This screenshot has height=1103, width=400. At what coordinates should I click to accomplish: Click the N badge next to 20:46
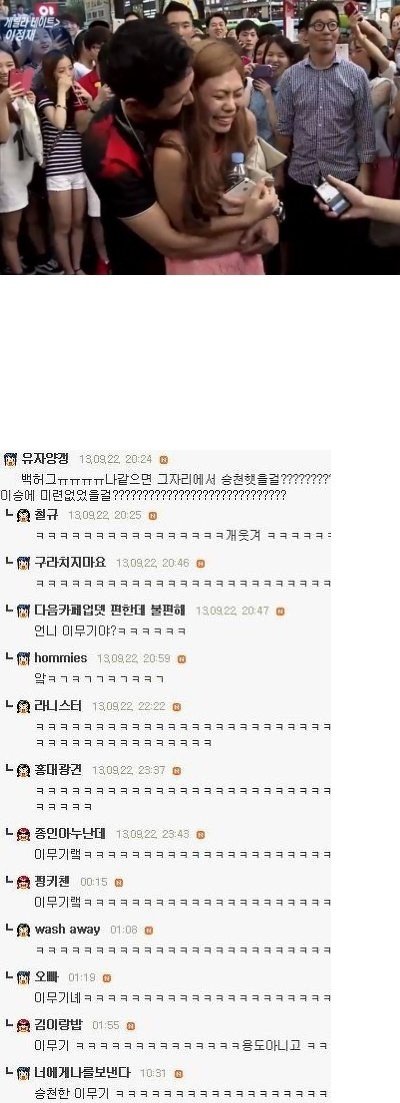[x=200, y=563]
